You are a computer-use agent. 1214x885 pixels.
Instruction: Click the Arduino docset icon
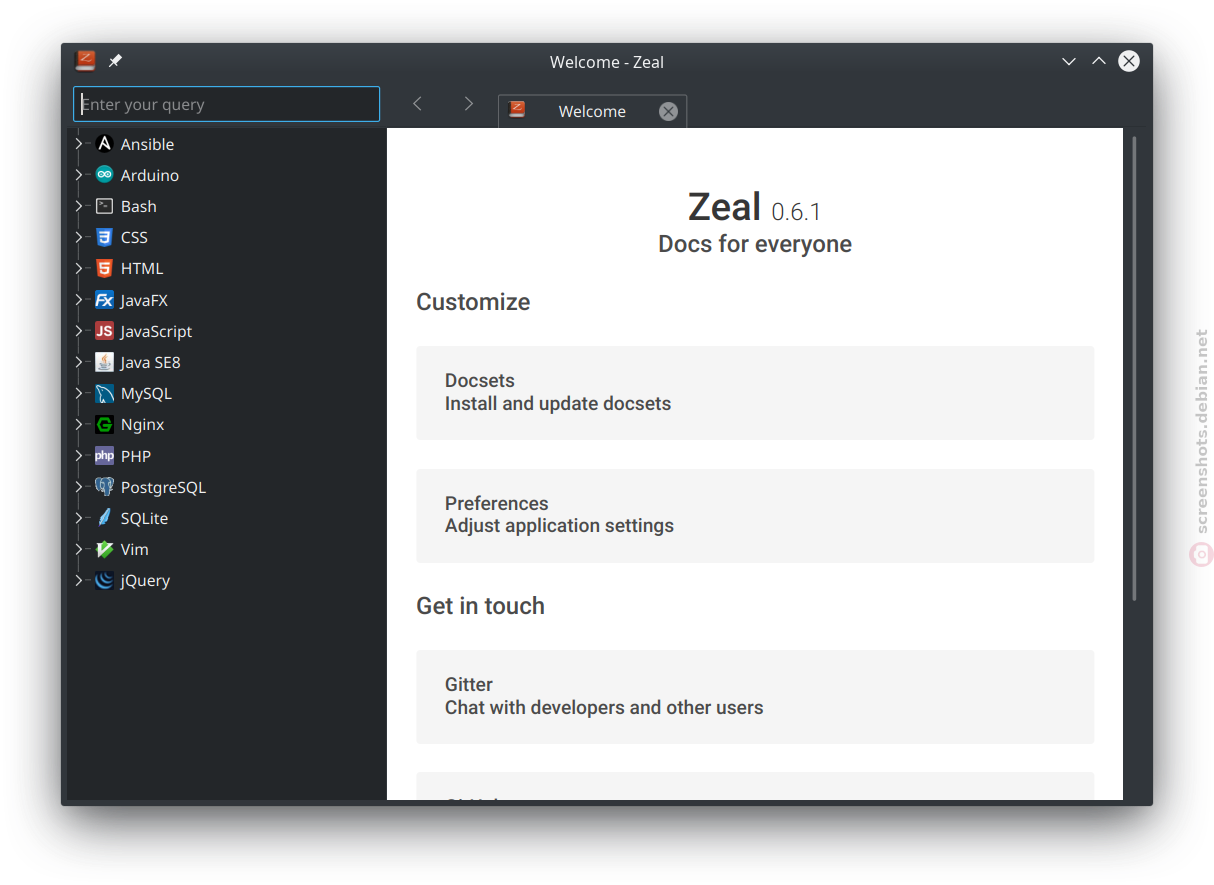pyautogui.click(x=104, y=175)
